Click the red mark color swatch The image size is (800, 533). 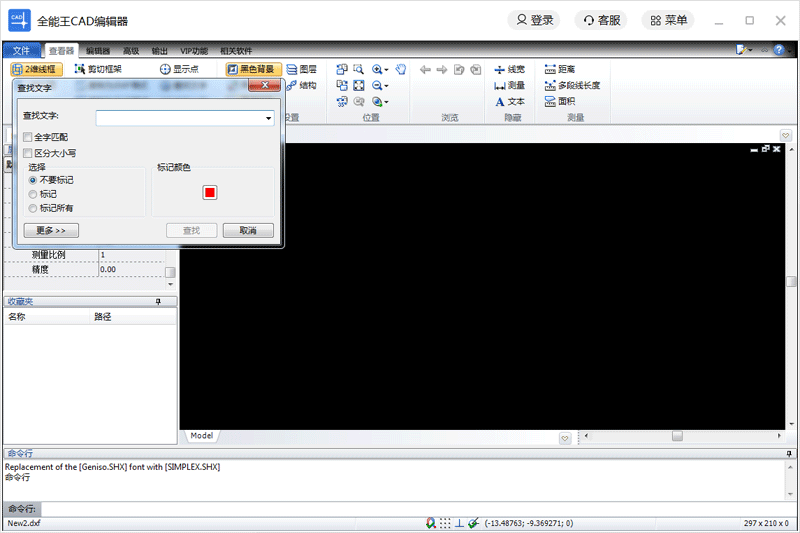coord(210,192)
